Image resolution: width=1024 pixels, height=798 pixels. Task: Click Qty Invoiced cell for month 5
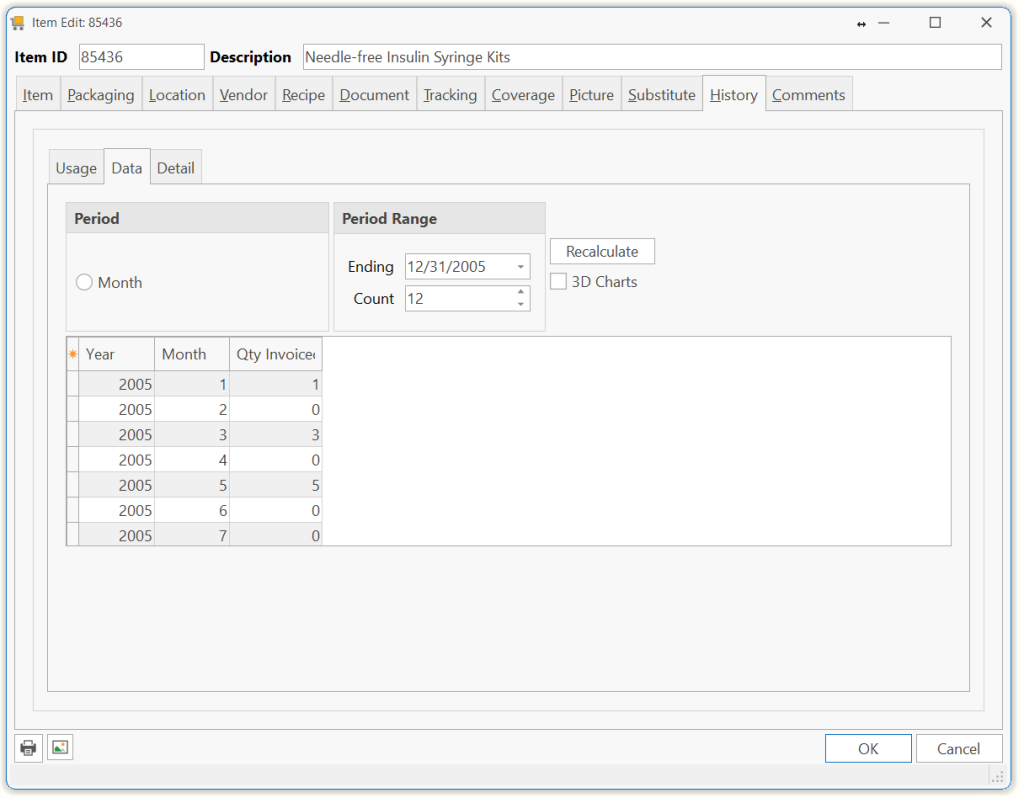(276, 485)
